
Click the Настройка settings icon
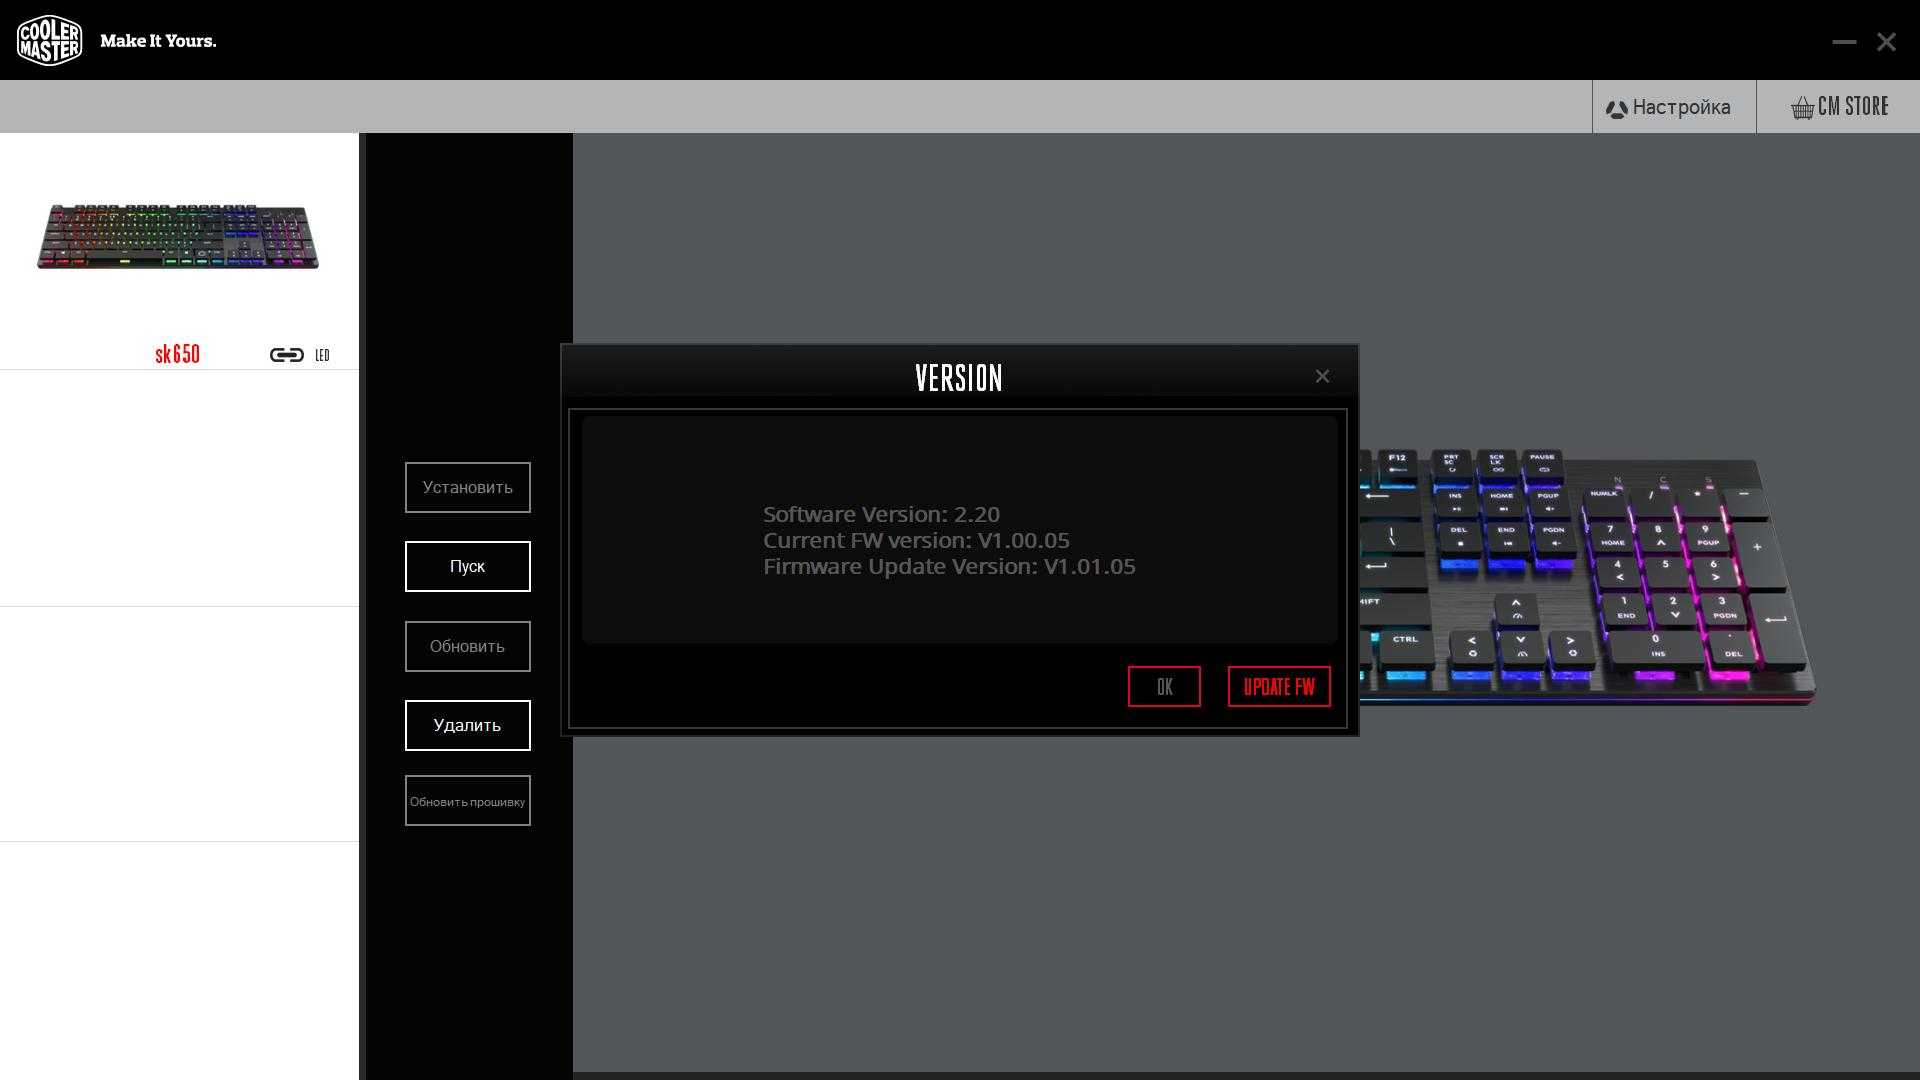[1616, 109]
